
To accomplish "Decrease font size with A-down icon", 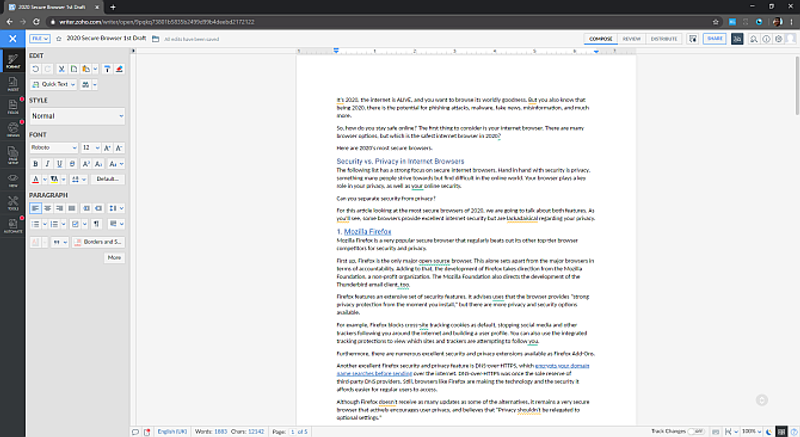I will tap(119, 148).
